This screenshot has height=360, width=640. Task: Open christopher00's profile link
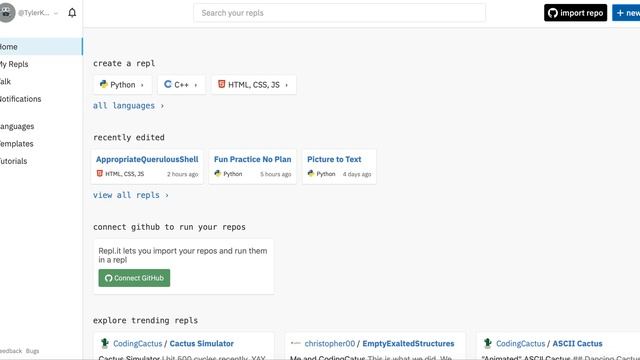pyautogui.click(x=330, y=344)
